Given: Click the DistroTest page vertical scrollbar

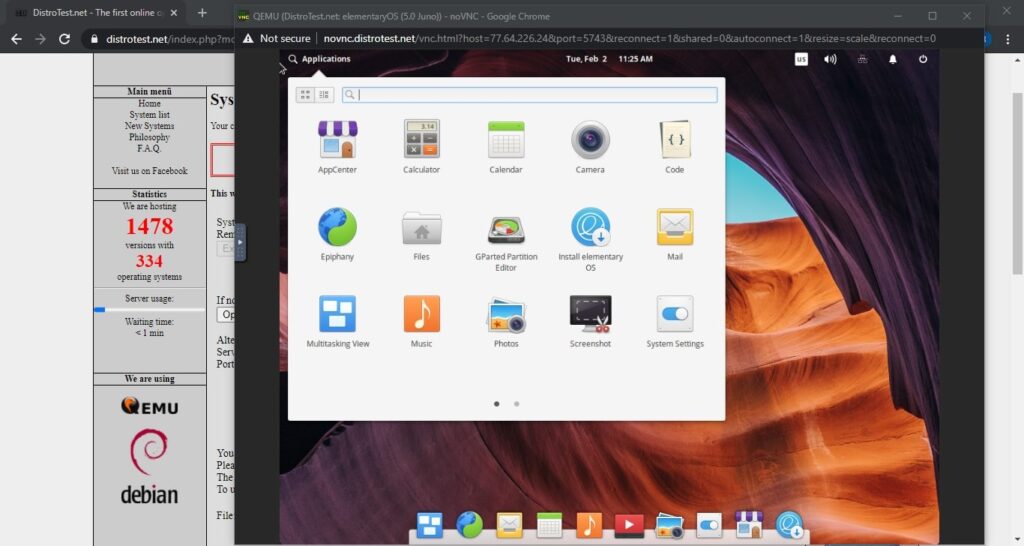Looking at the screenshot, I should tap(1017, 184).
